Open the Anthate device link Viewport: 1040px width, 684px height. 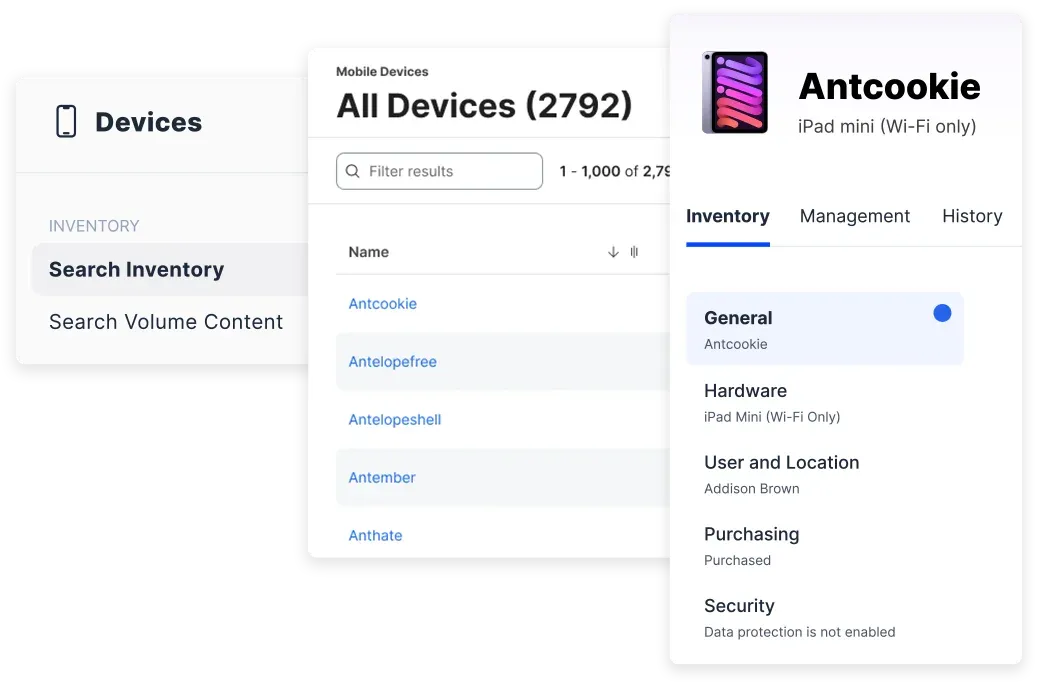375,535
